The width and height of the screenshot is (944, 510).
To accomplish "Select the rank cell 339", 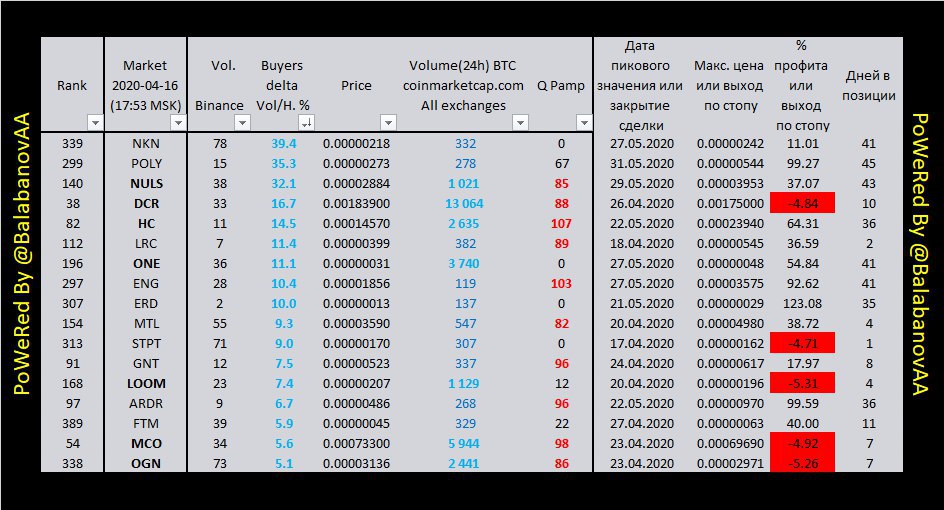I will (72, 144).
